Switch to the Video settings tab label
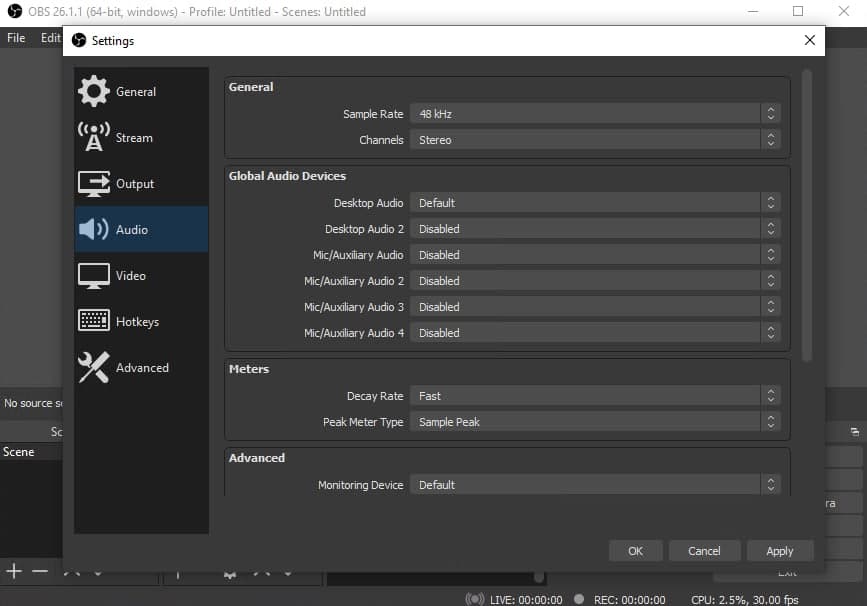This screenshot has width=867, height=606. [x=131, y=275]
